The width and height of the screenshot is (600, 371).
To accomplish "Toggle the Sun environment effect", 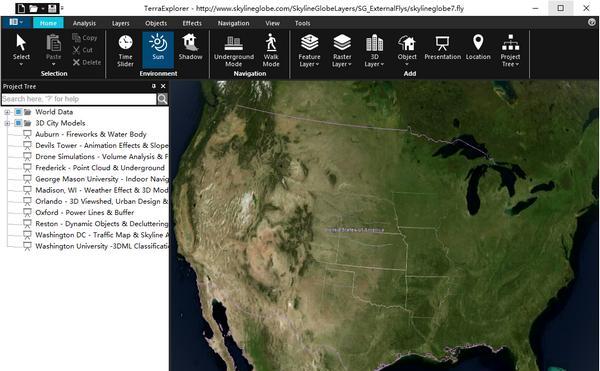I will tap(158, 50).
